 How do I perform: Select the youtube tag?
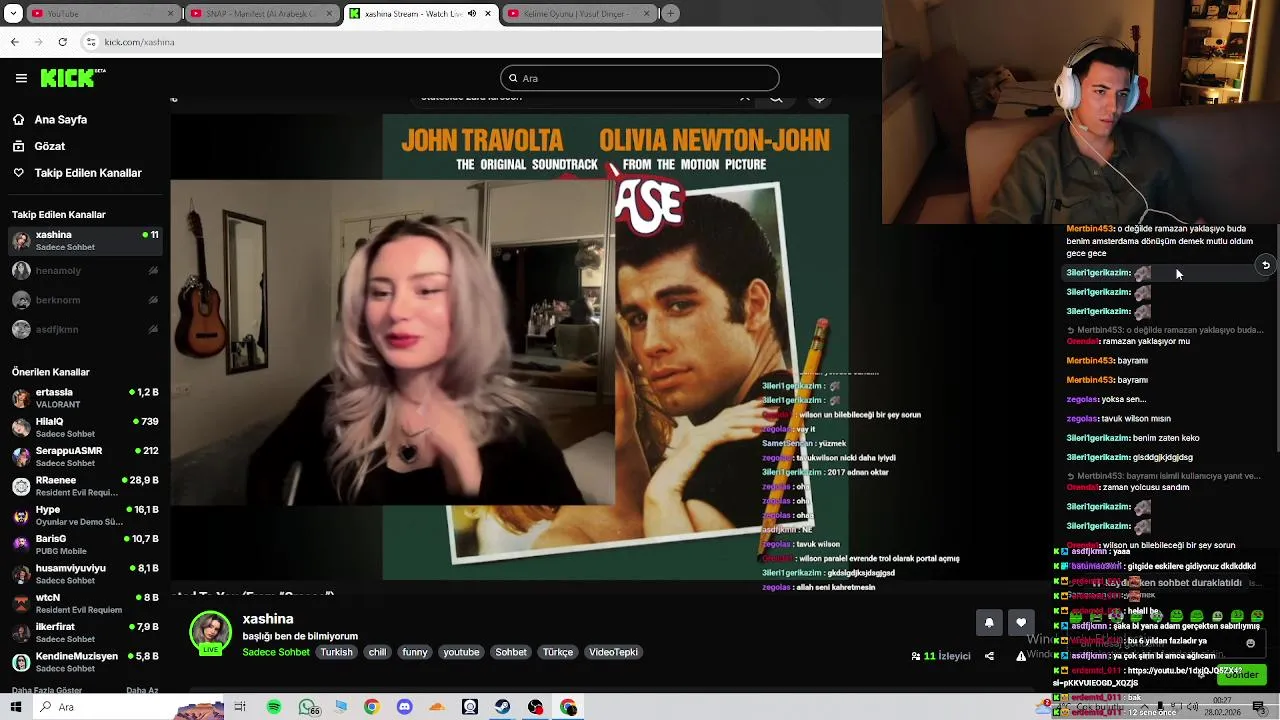[x=461, y=652]
